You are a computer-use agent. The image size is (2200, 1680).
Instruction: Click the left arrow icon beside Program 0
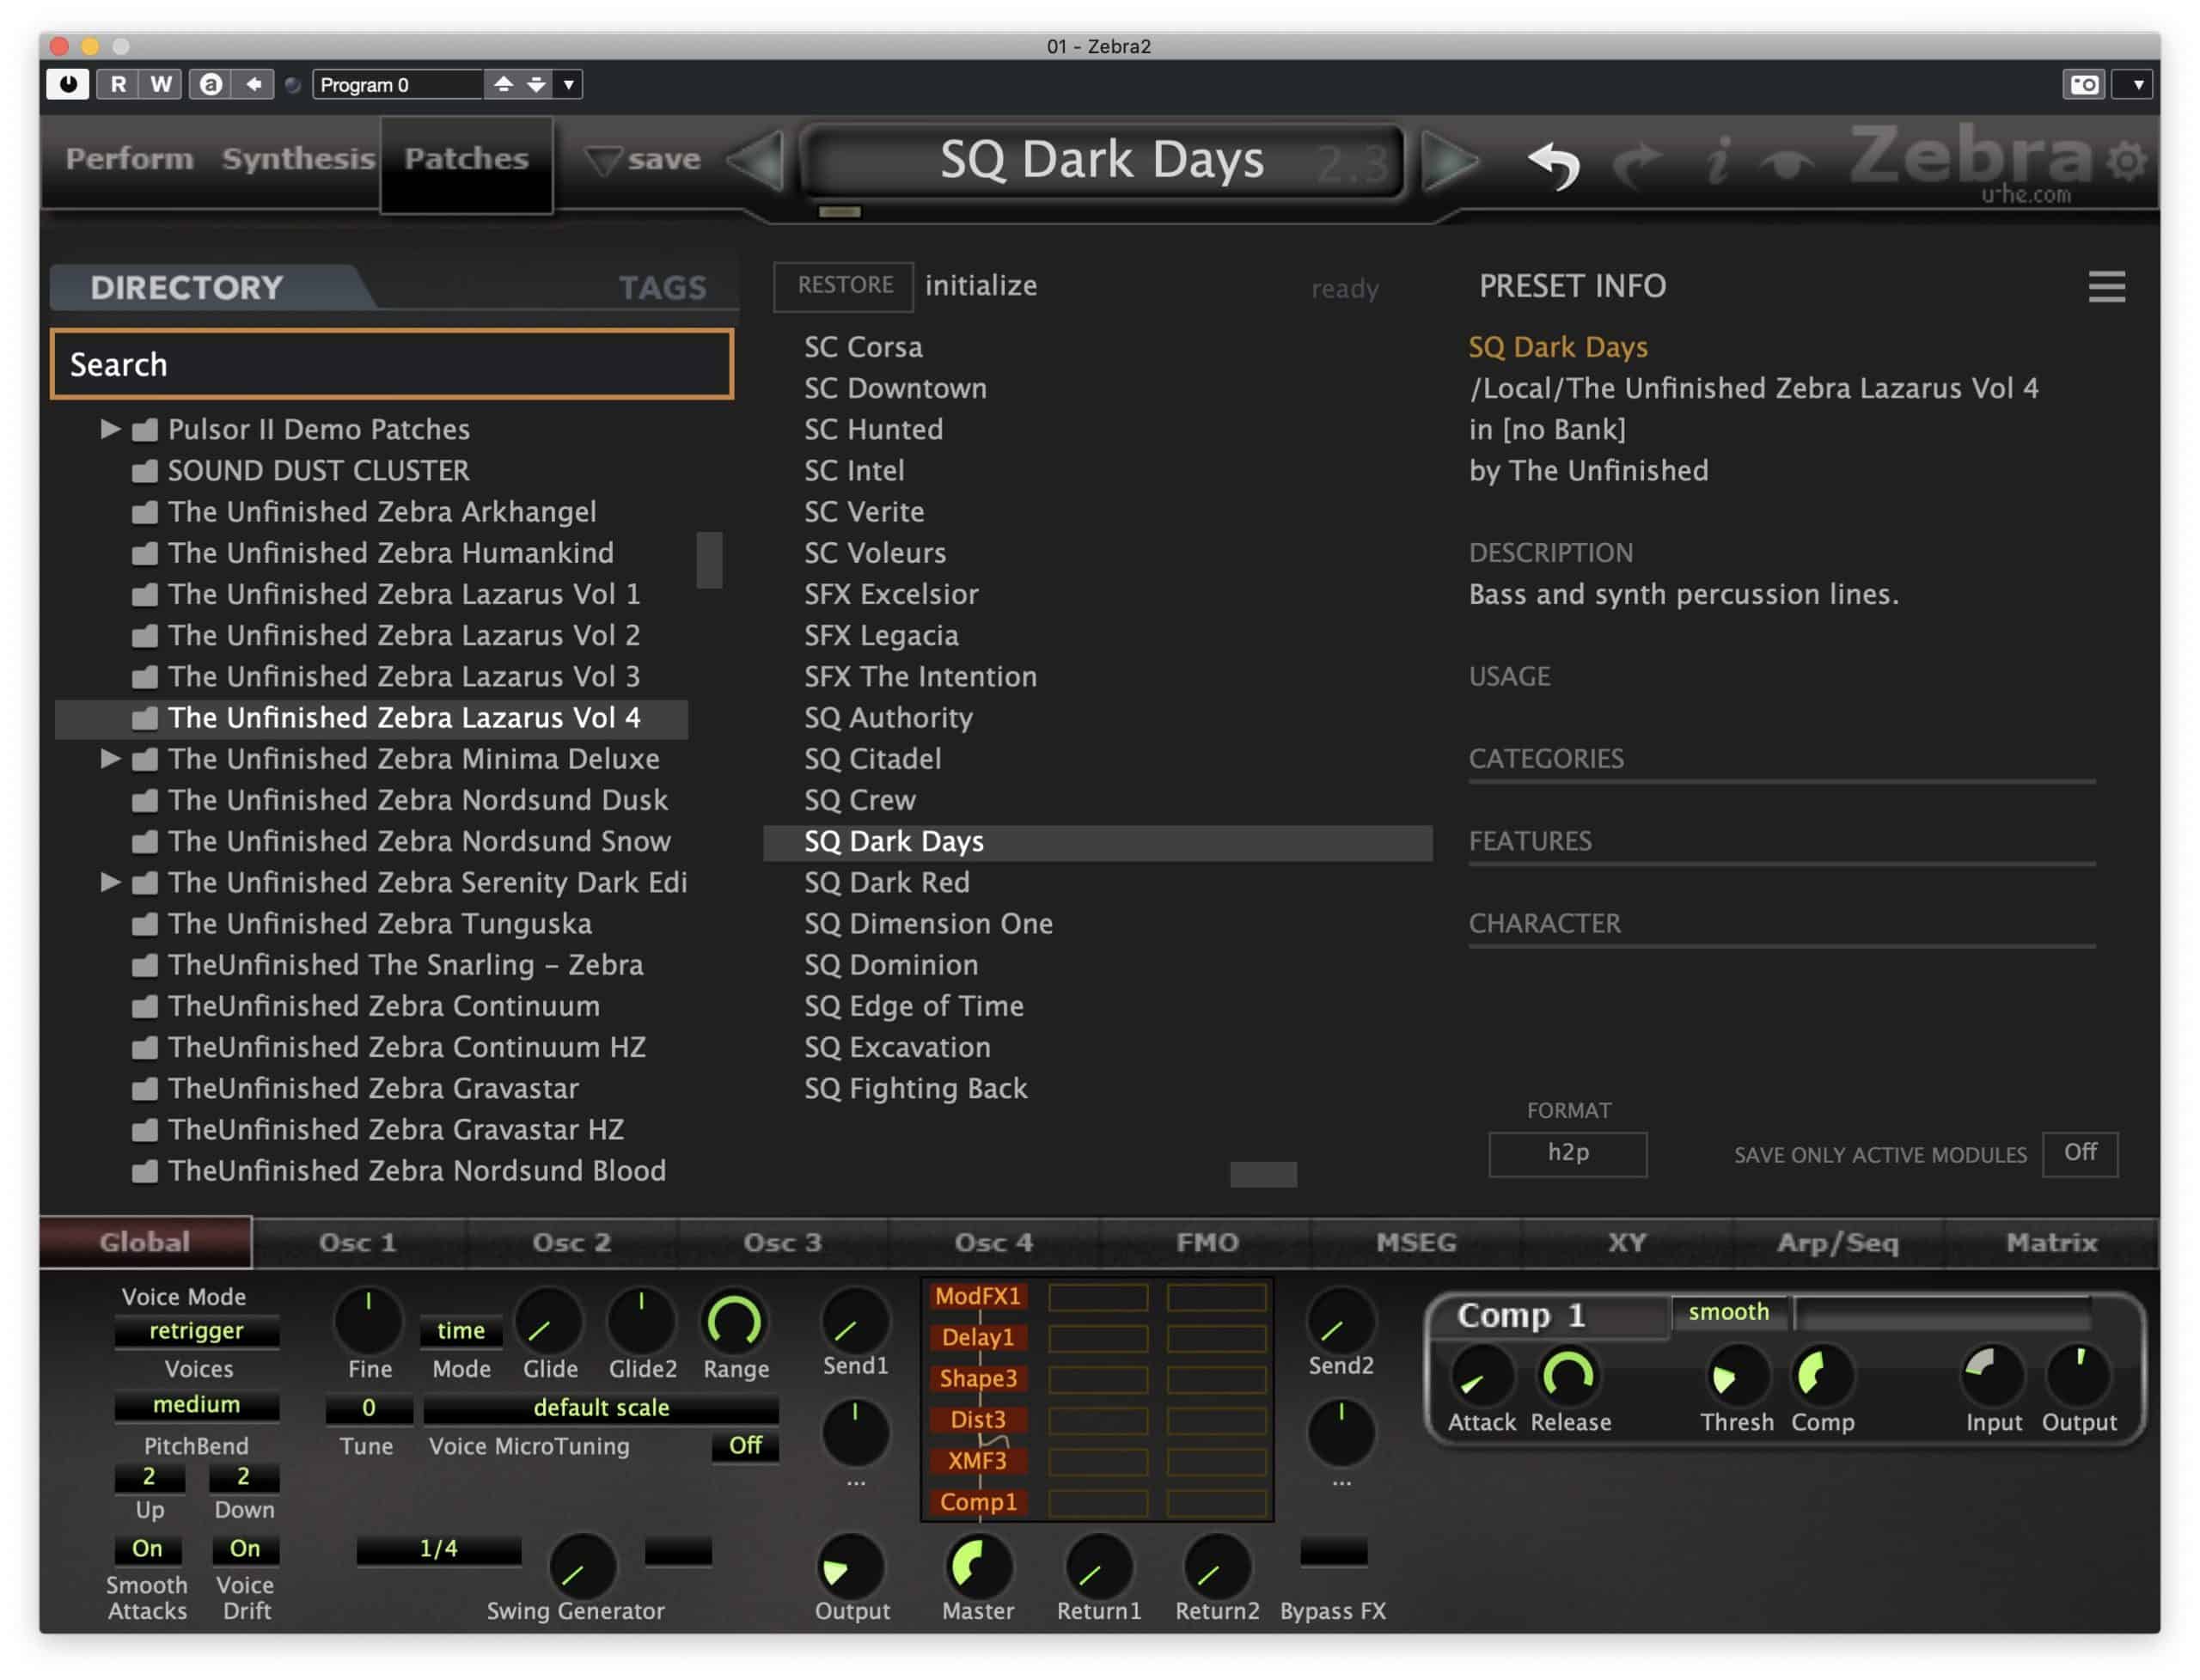tap(253, 84)
